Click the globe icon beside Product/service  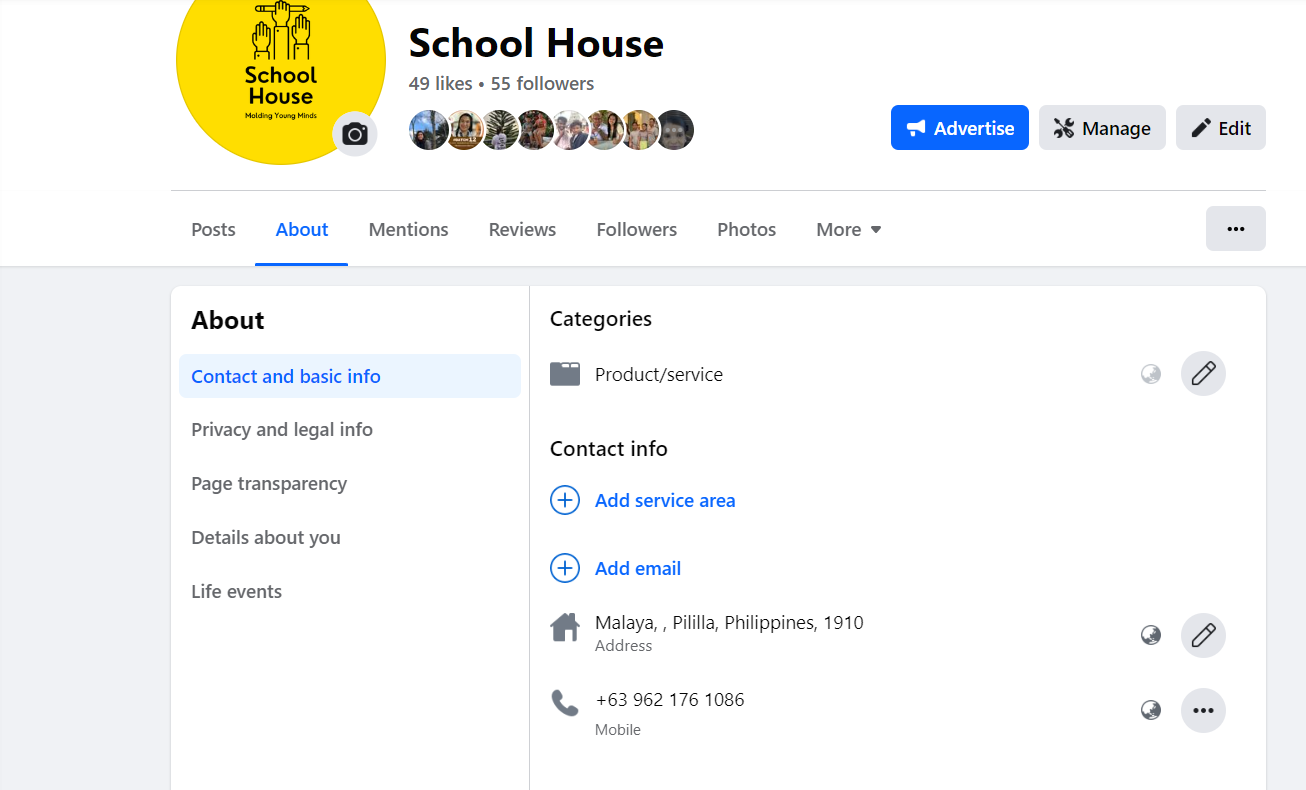point(1151,374)
